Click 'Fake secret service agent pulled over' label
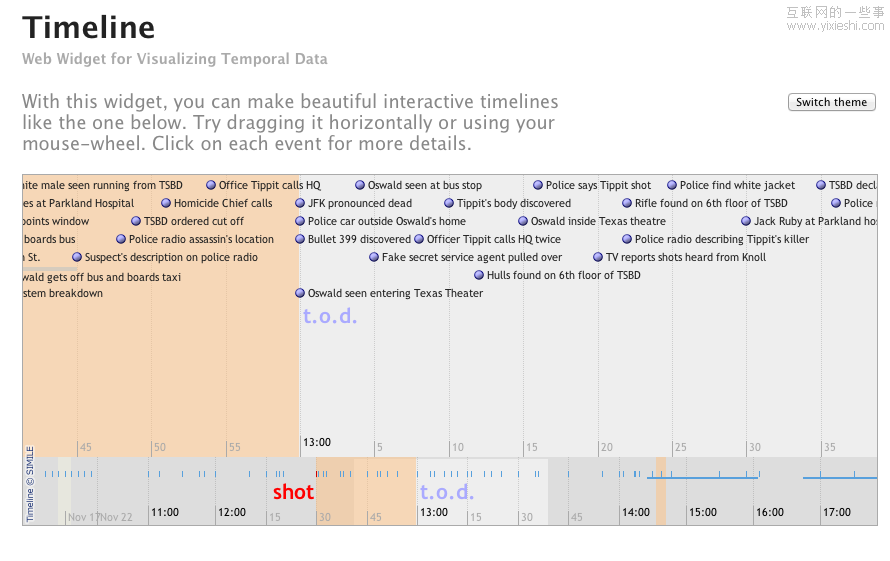890x561 pixels. tap(472, 257)
